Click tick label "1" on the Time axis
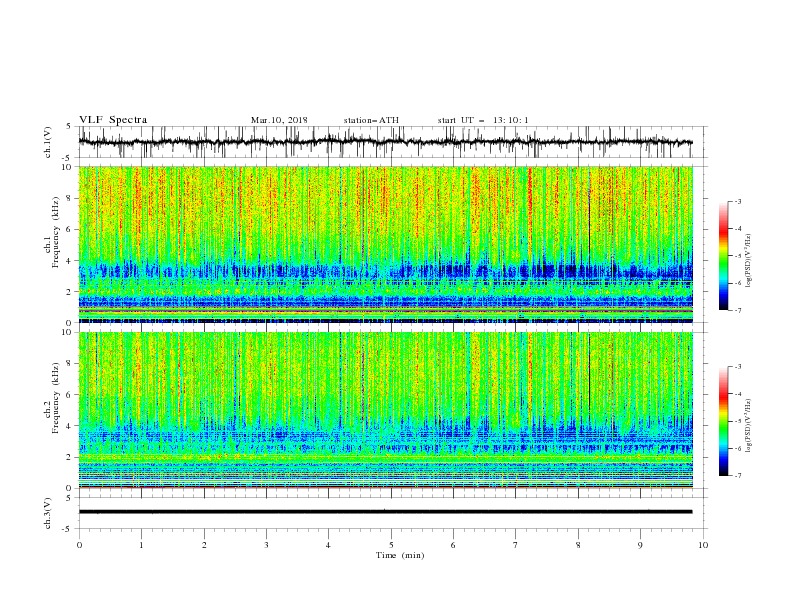This screenshot has width=792, height=612. pos(141,545)
